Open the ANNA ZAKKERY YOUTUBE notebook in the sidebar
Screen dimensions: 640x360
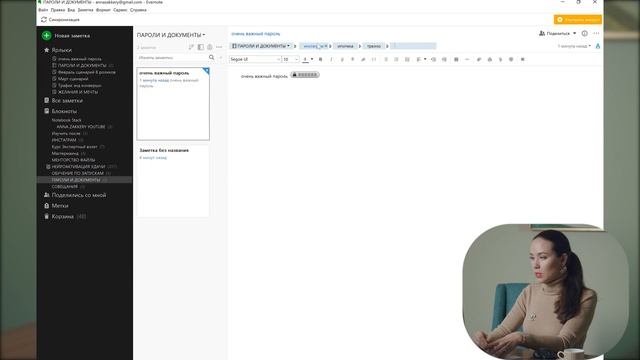(x=81, y=127)
